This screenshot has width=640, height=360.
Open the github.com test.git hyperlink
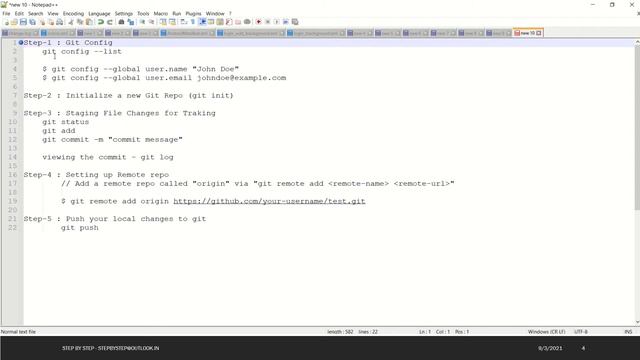tap(269, 201)
